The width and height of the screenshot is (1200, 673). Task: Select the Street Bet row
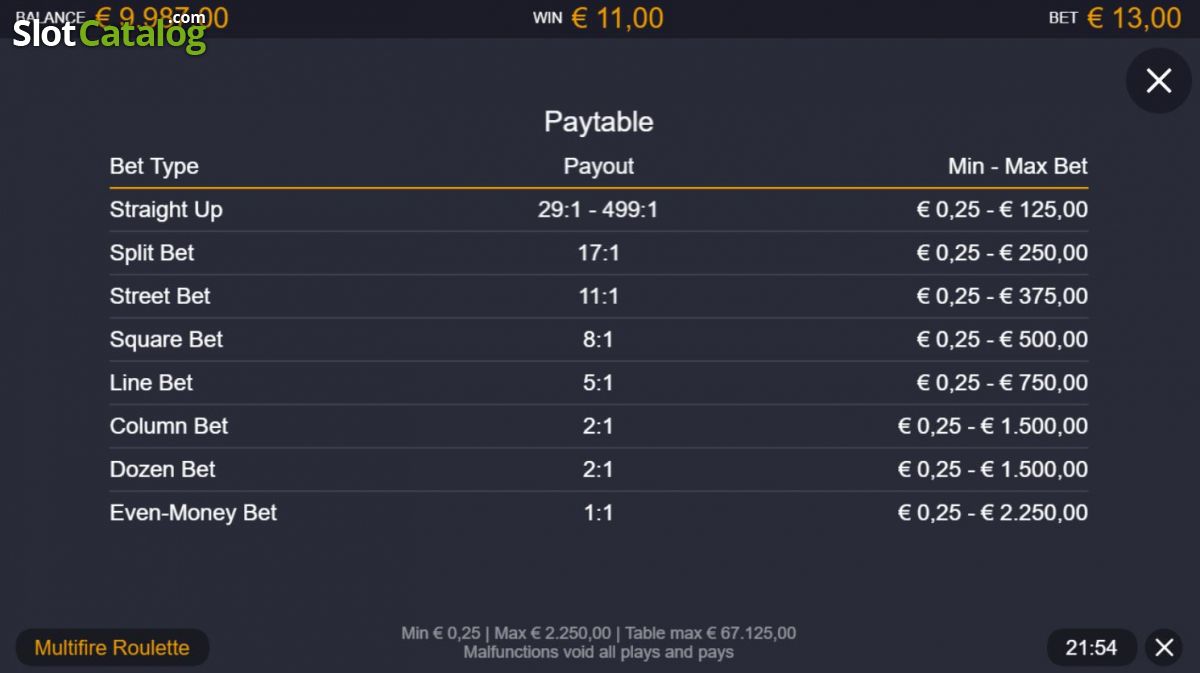(599, 296)
